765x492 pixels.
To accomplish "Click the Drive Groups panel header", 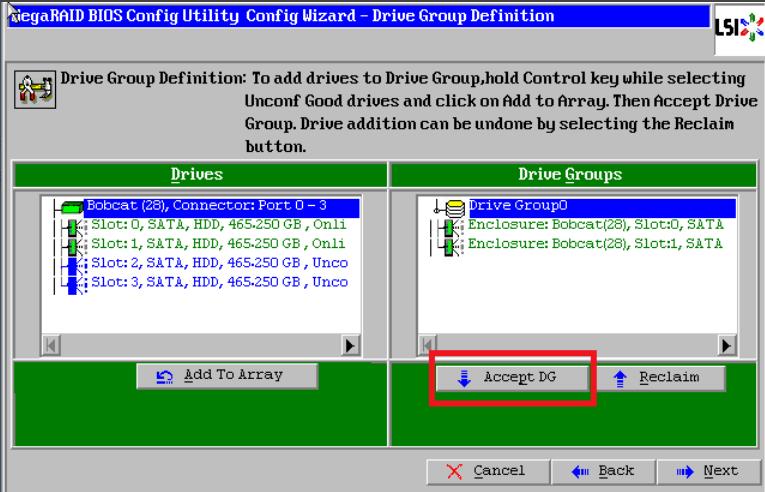I will pos(574,175).
